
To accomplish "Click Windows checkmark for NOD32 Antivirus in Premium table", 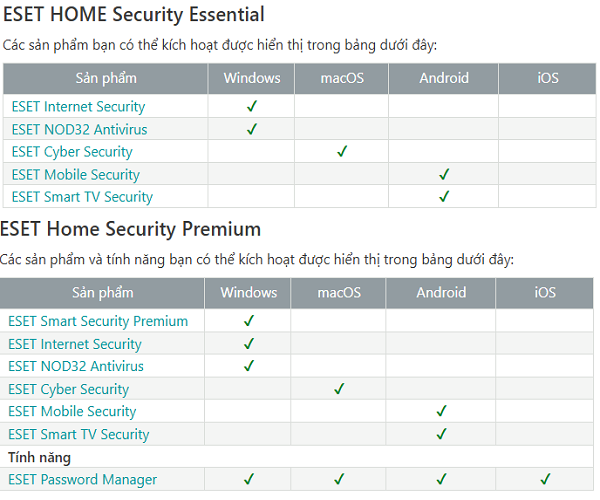I will coord(249,366).
